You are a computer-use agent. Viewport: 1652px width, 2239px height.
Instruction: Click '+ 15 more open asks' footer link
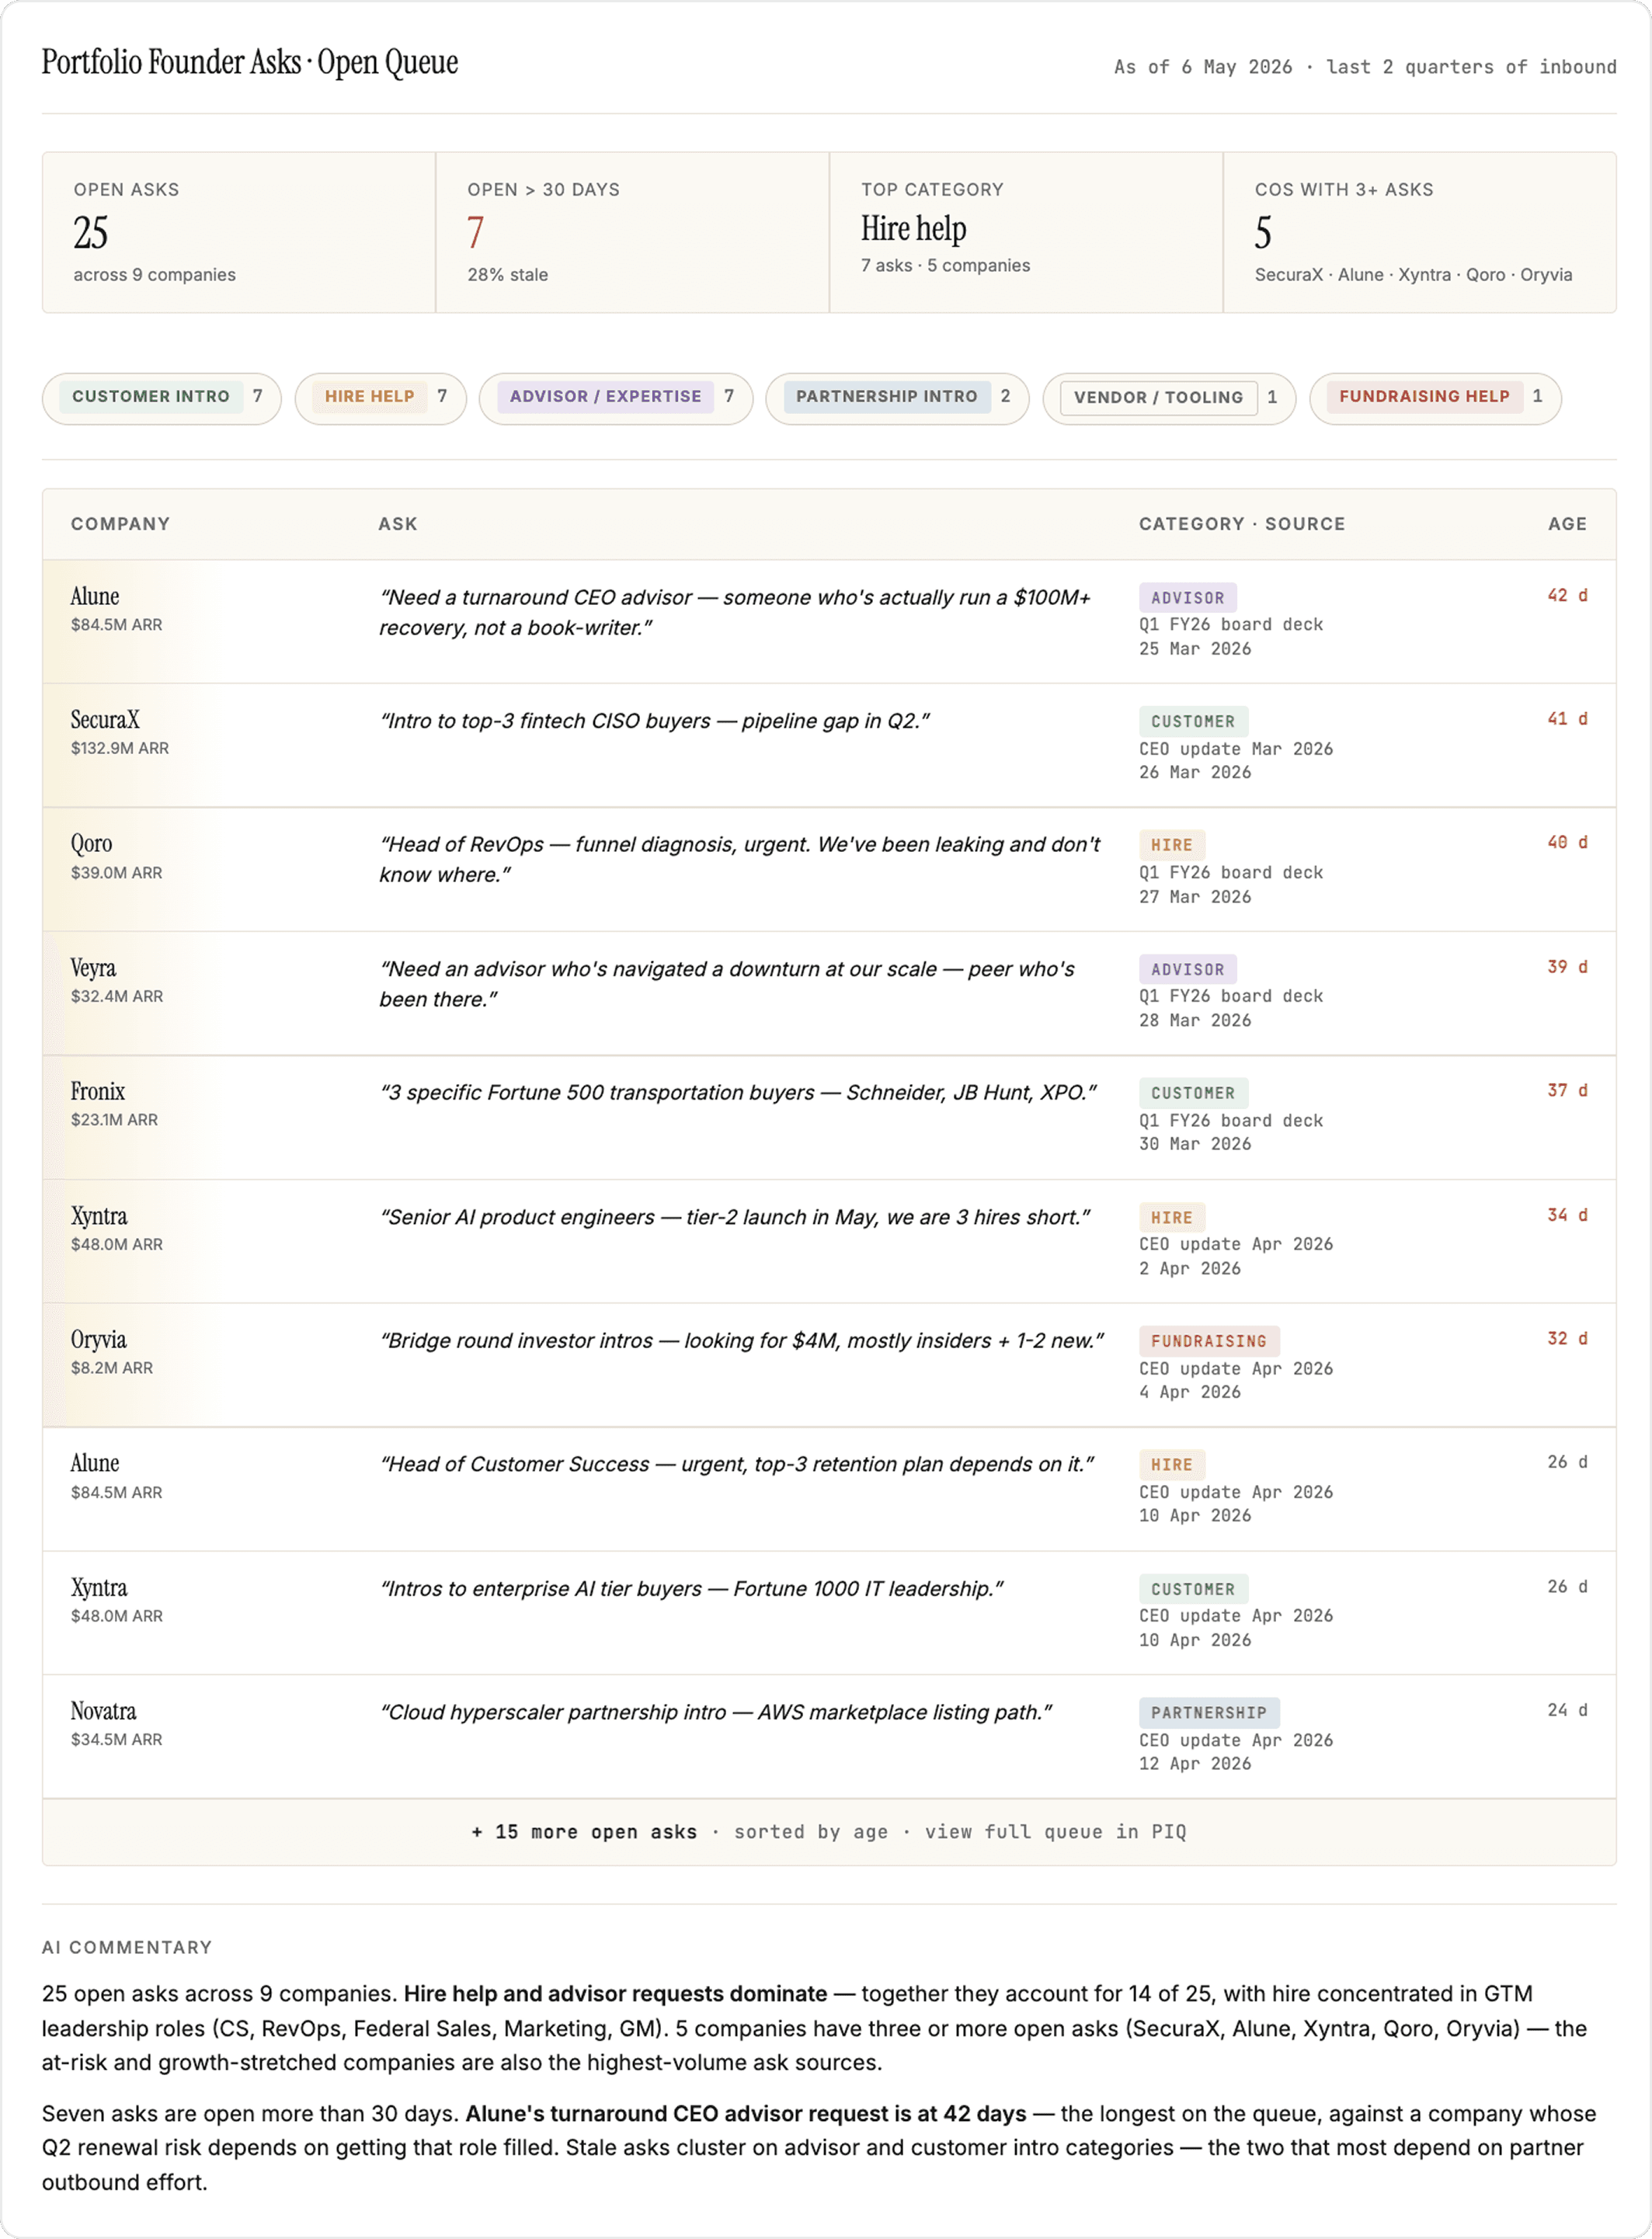pyautogui.click(x=584, y=1832)
